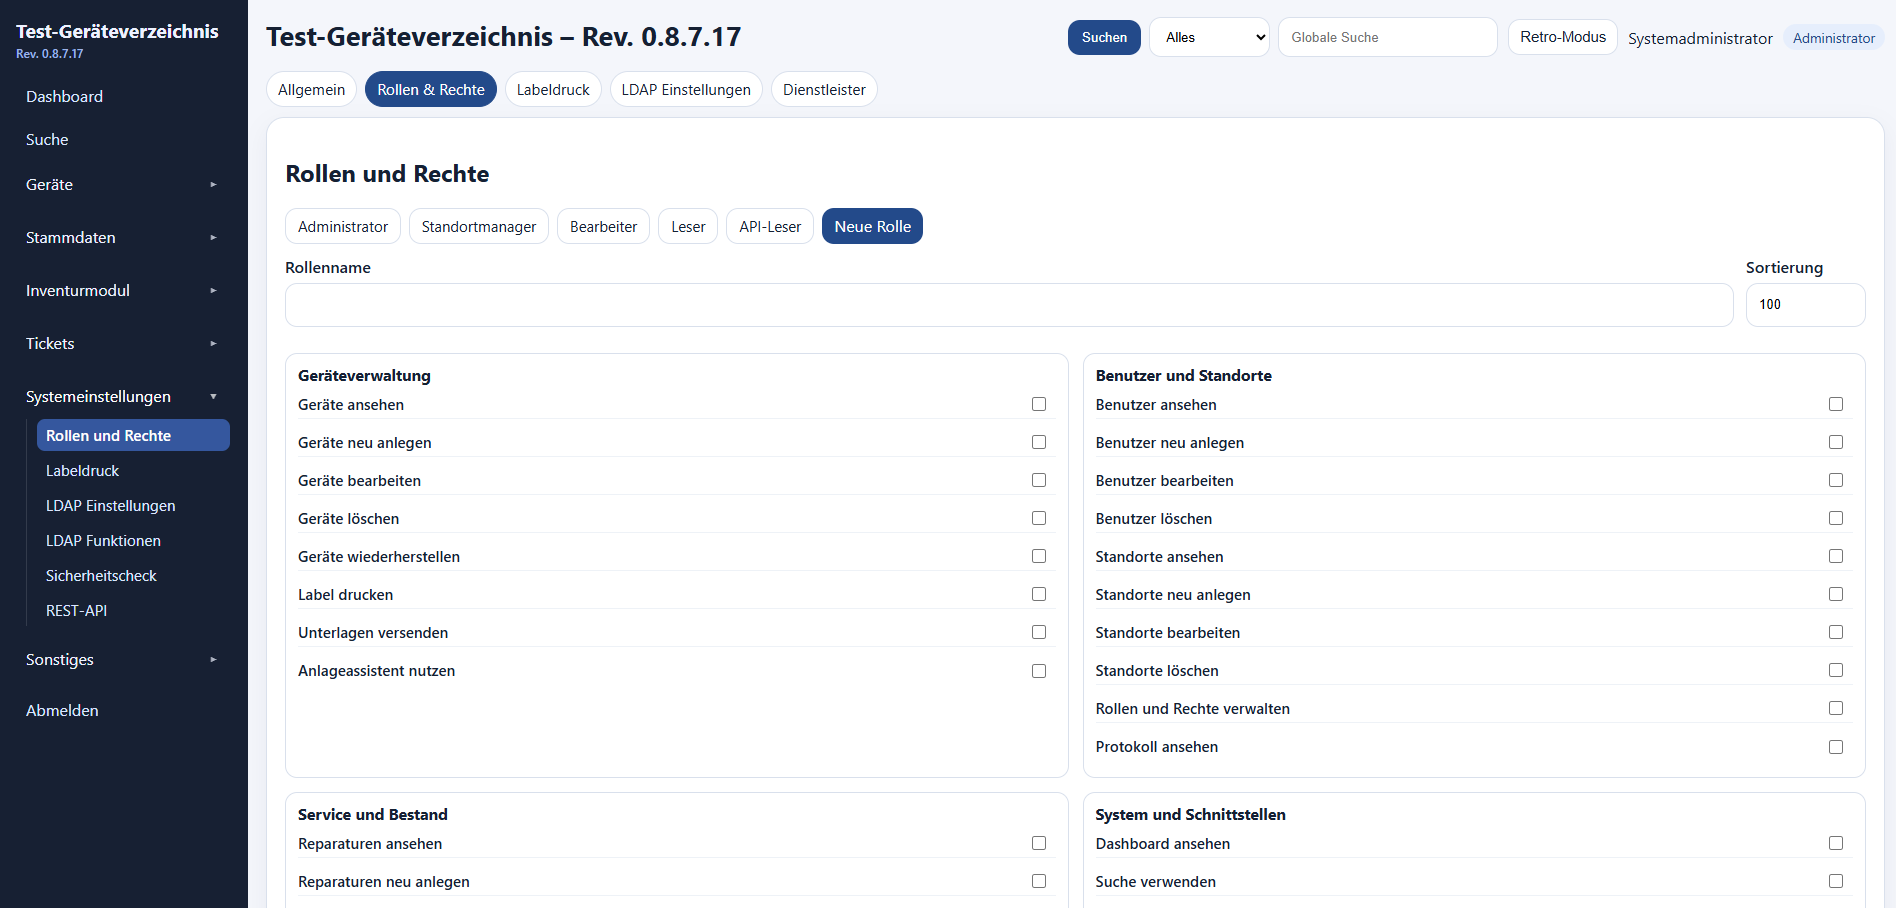The width and height of the screenshot is (1896, 908).
Task: Switch to the Labeldruck tab
Action: point(553,89)
